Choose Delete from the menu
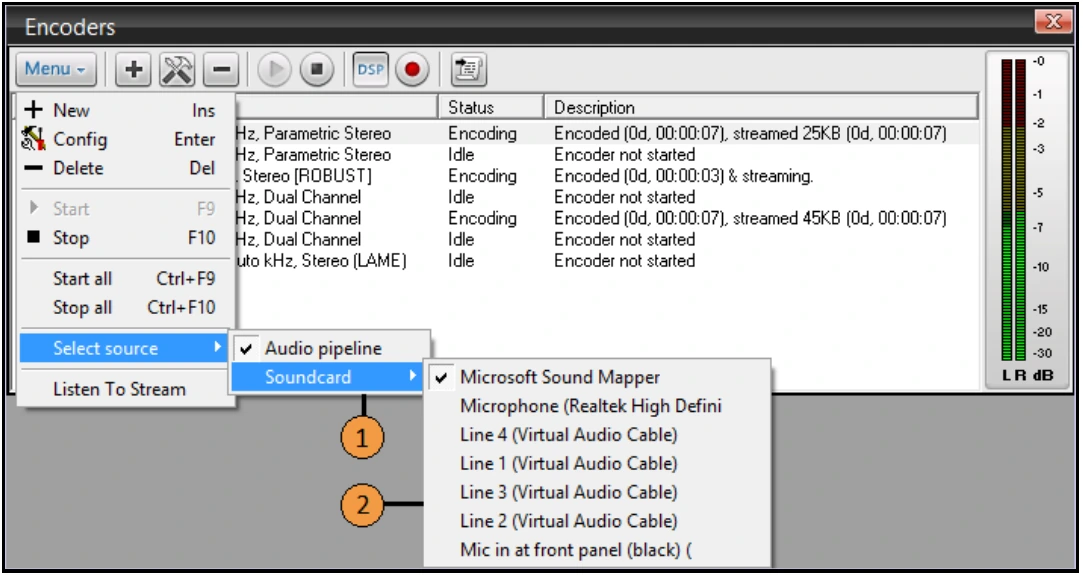The width and height of the screenshot is (1083, 575). [x=126, y=168]
